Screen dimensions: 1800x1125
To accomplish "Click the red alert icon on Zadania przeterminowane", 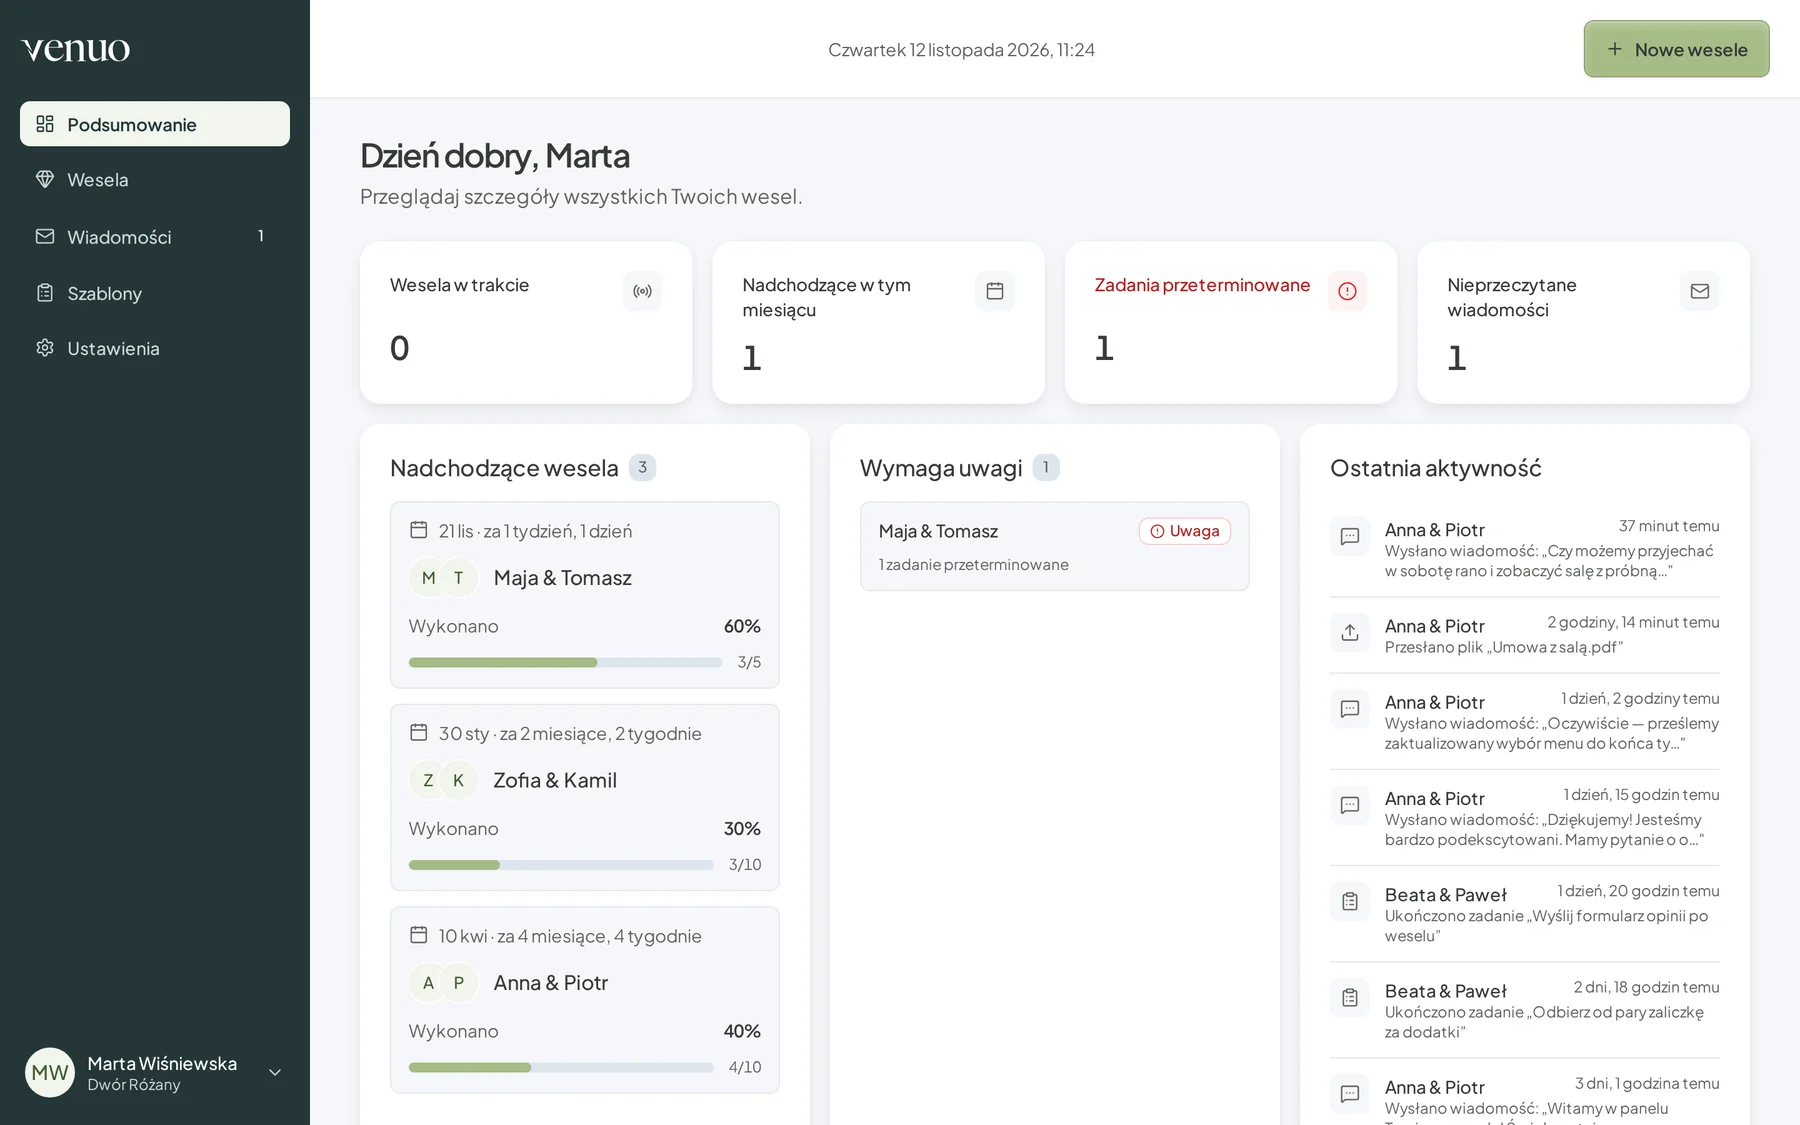I will pyautogui.click(x=1347, y=291).
